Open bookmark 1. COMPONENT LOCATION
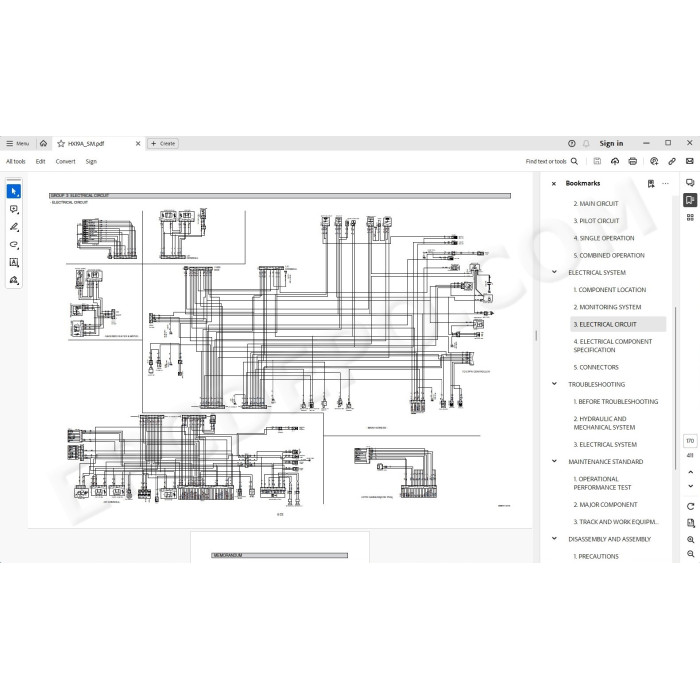The height and width of the screenshot is (700, 700). (x=609, y=290)
